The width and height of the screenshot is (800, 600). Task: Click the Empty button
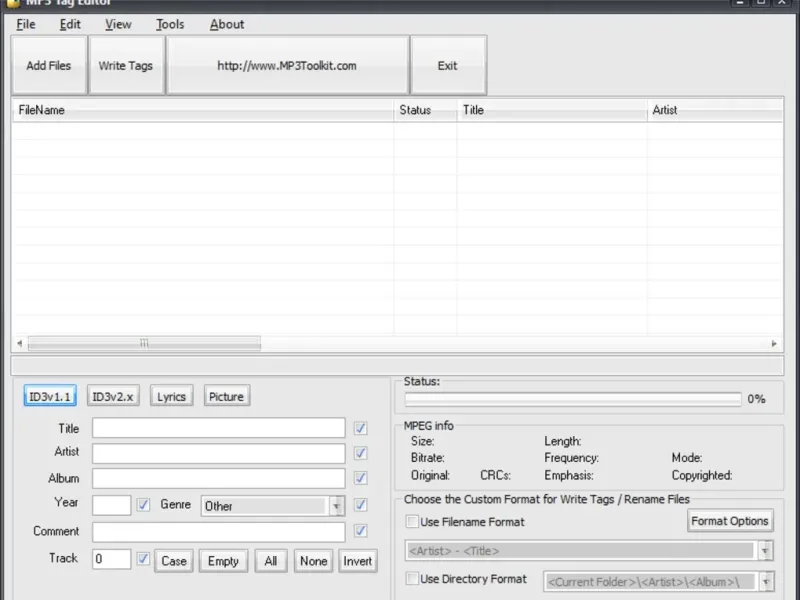223,561
